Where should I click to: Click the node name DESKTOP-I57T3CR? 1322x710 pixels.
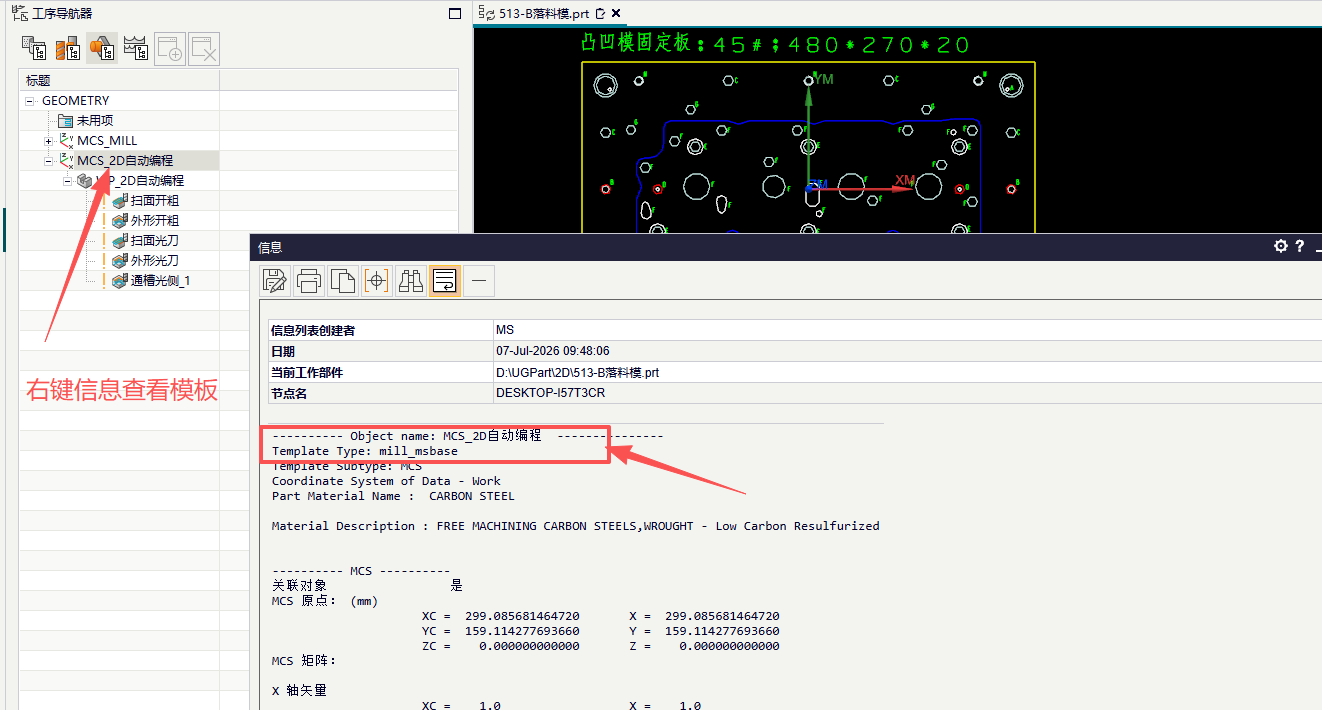[550, 393]
